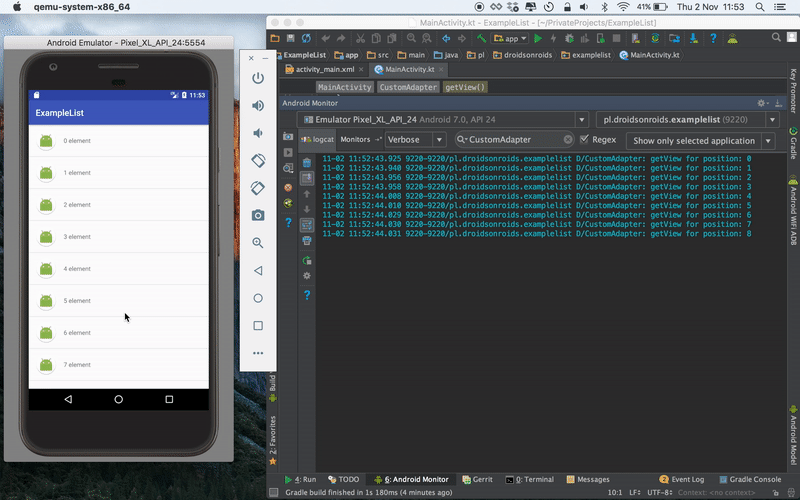800x500 pixels.
Task: Open the pl.droidsonroids.examplelist process dropdown
Action: click(x=688, y=120)
